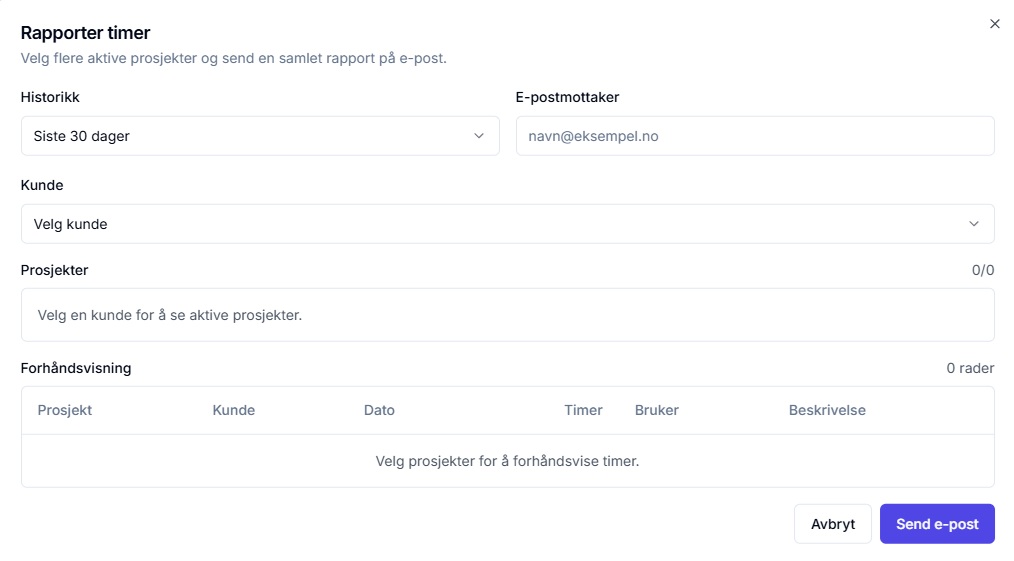Open the Historikk "Siste 30 dager" dropdown

[260, 136]
